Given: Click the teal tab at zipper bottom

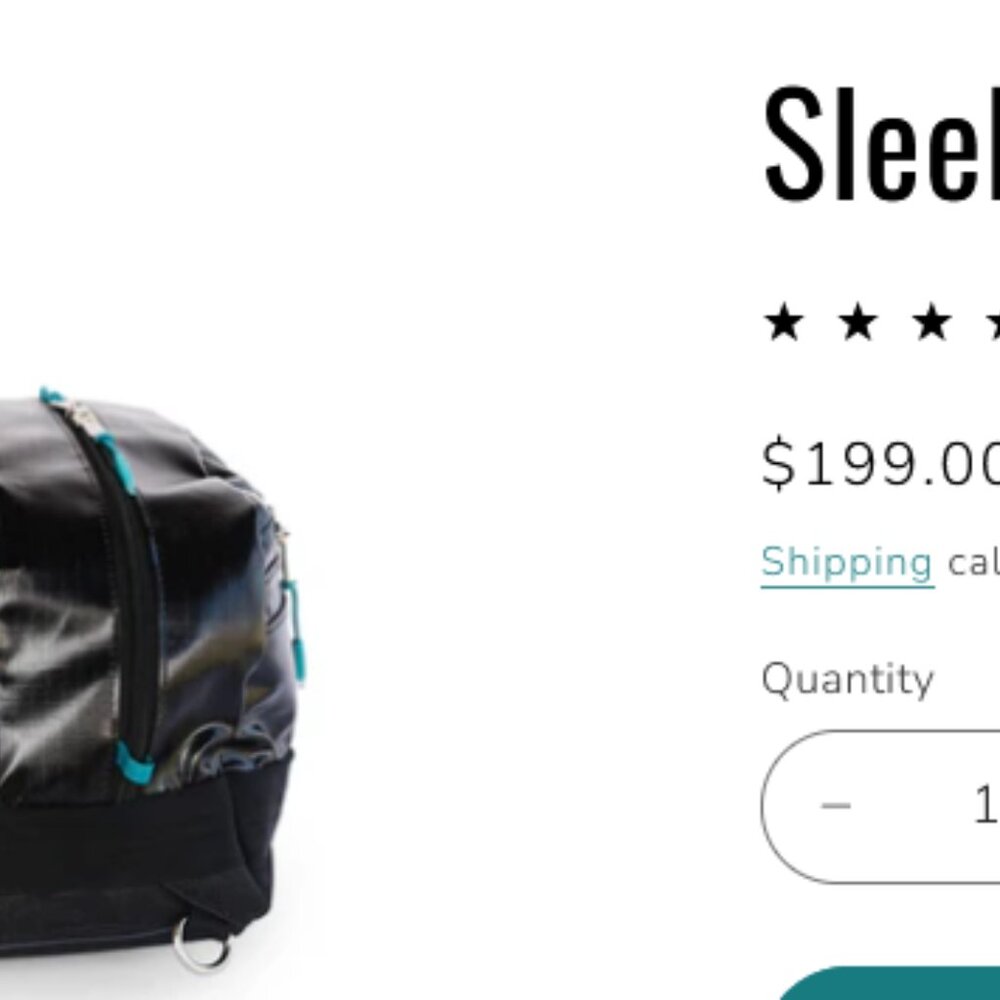Looking at the screenshot, I should [135, 763].
